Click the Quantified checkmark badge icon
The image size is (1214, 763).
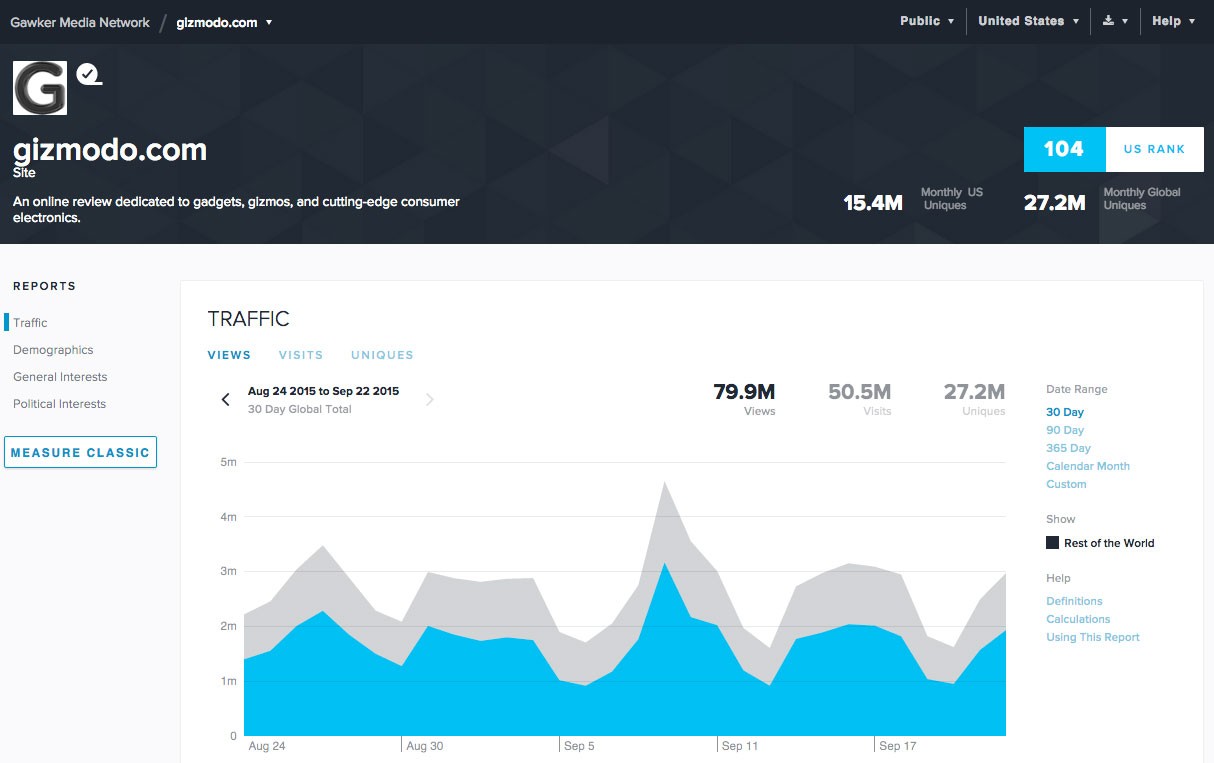point(89,74)
